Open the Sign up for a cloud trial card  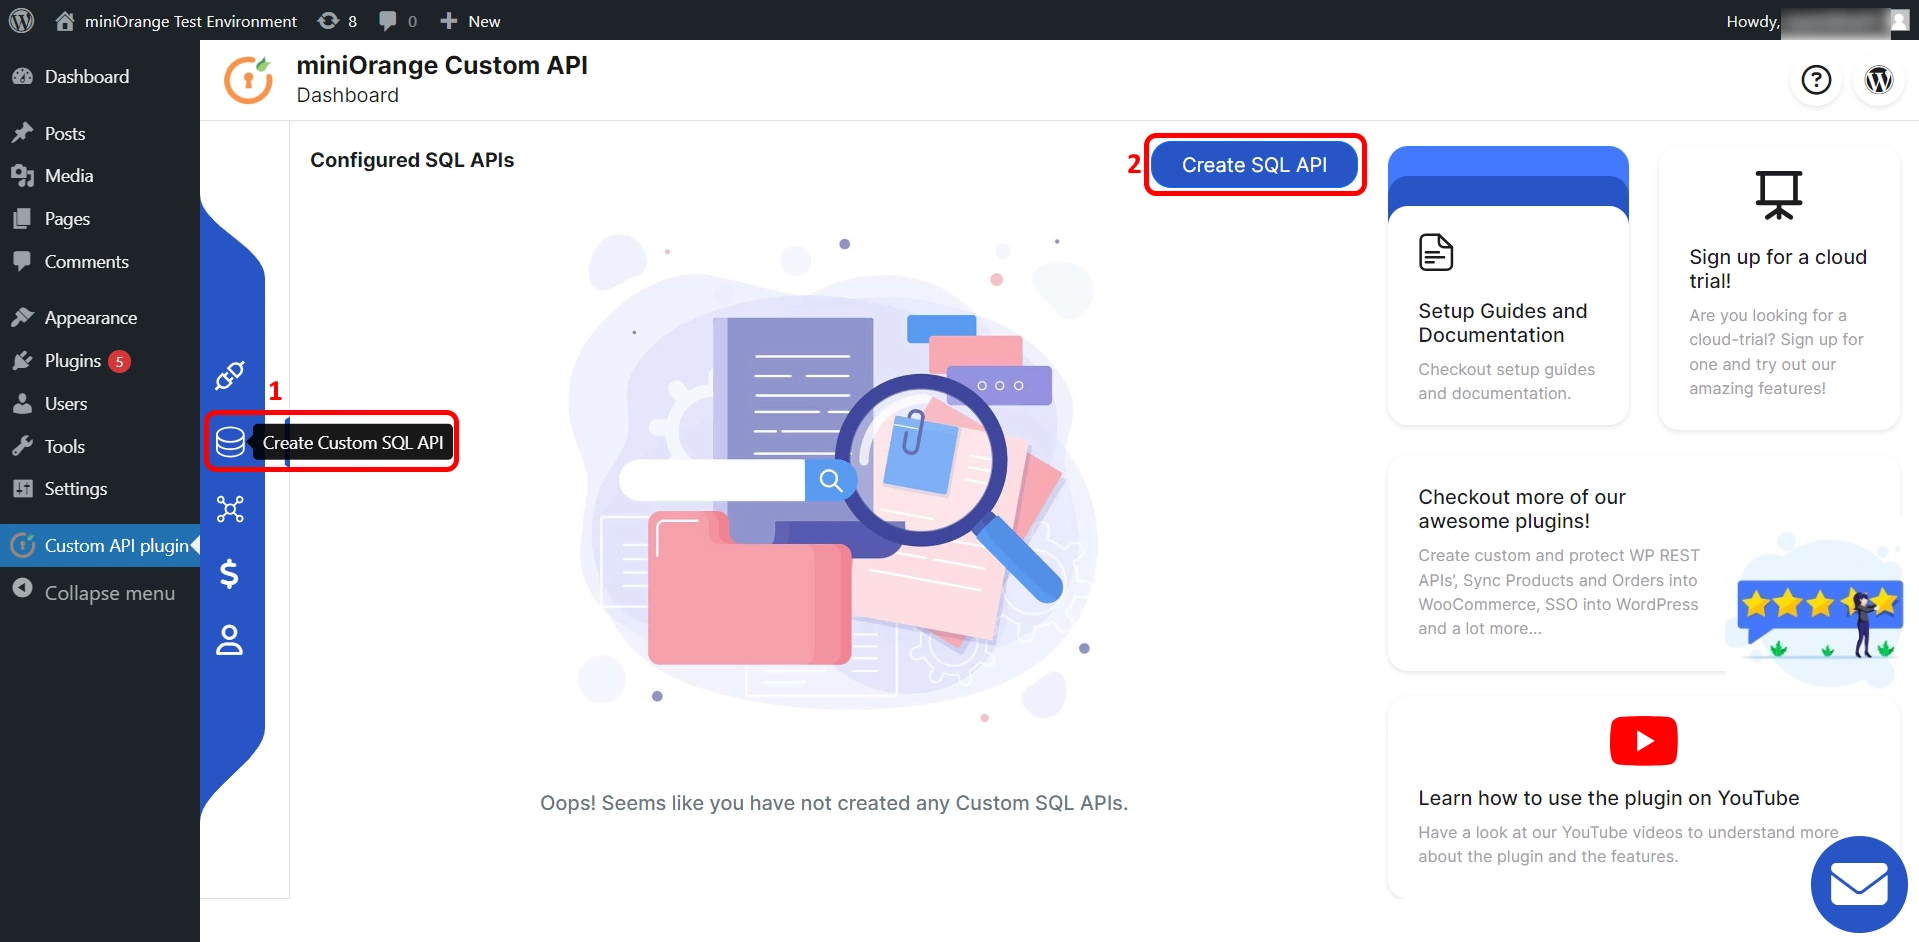click(x=1779, y=290)
